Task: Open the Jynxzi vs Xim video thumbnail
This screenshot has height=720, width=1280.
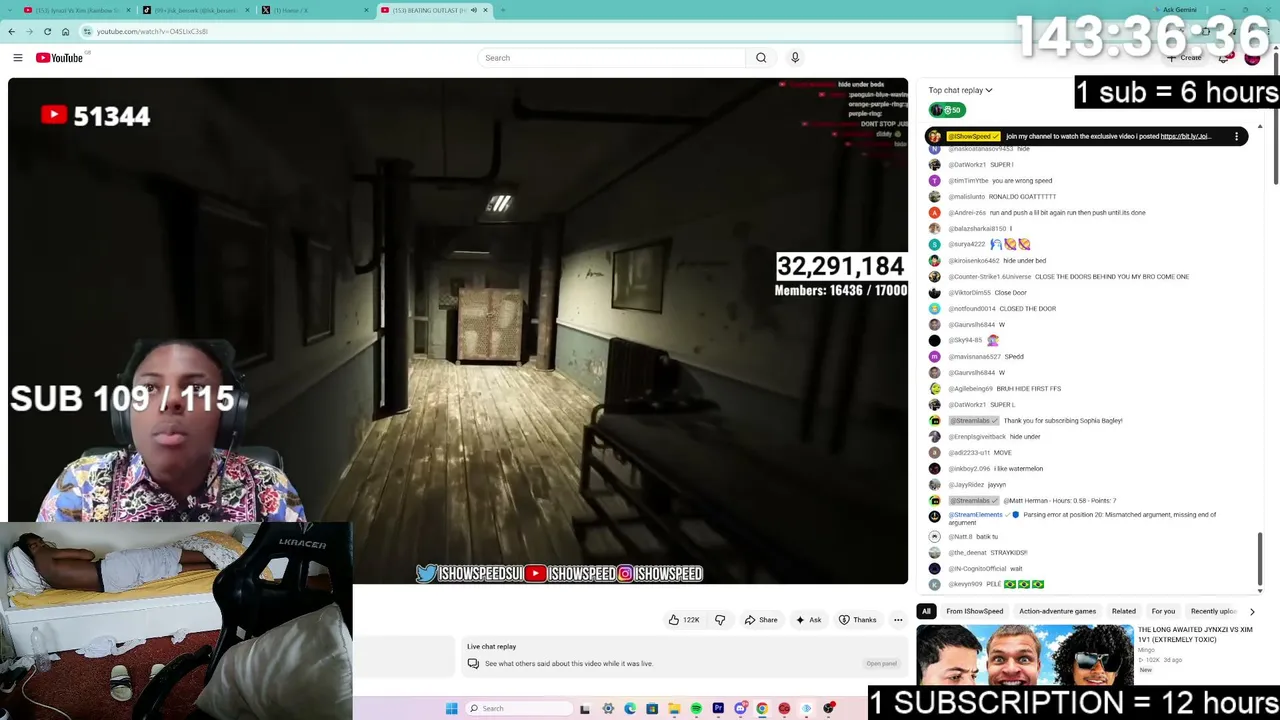Action: (x=1024, y=655)
